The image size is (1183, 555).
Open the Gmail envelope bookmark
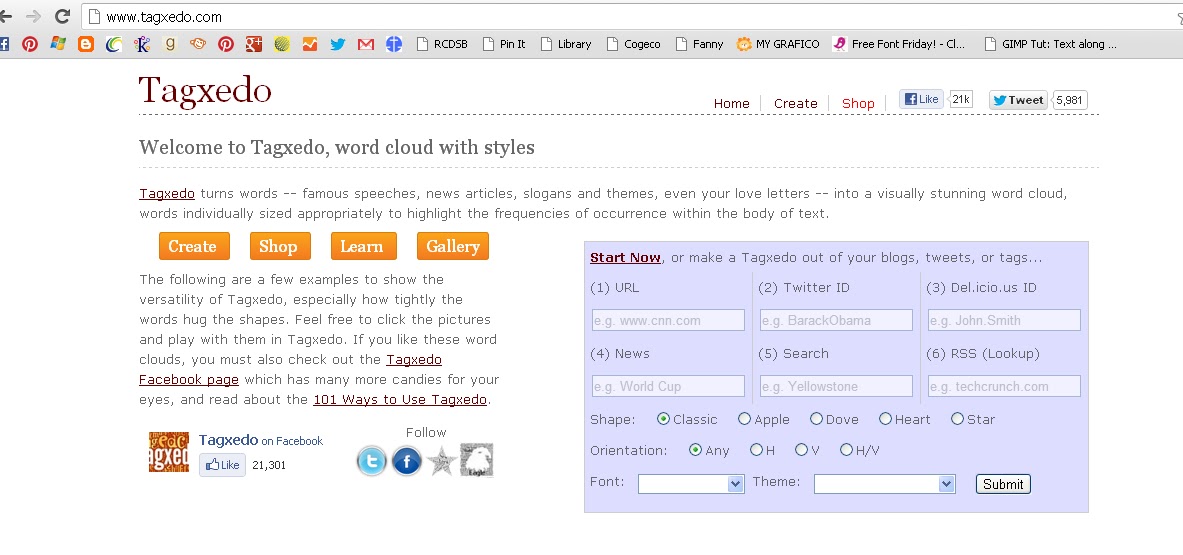click(366, 44)
